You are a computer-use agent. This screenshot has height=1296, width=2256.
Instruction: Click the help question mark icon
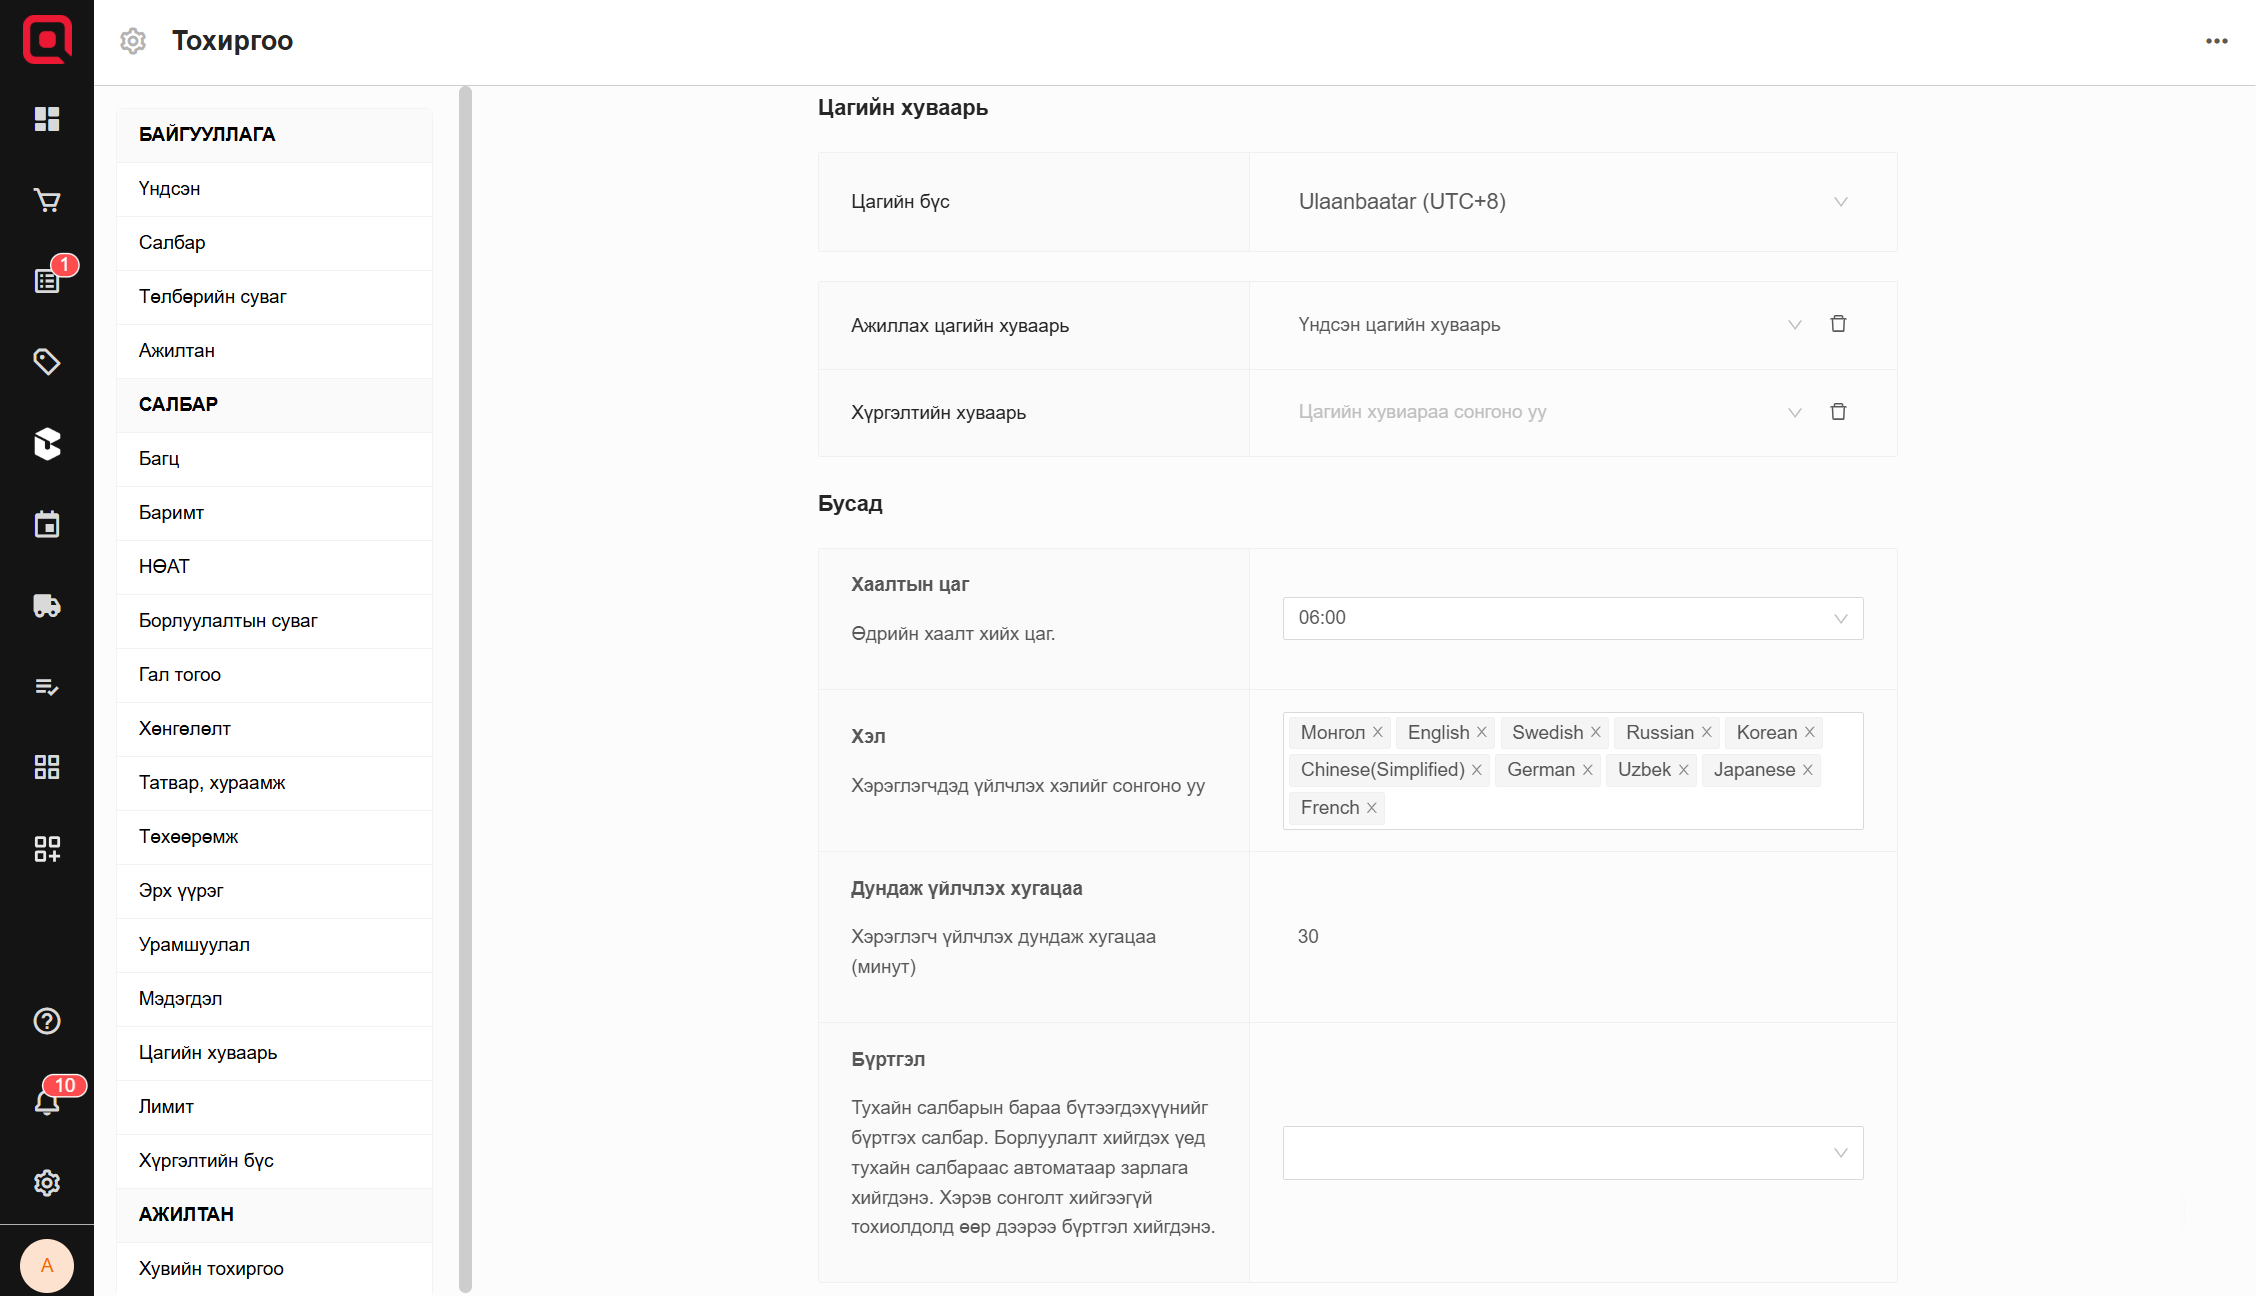47,1021
